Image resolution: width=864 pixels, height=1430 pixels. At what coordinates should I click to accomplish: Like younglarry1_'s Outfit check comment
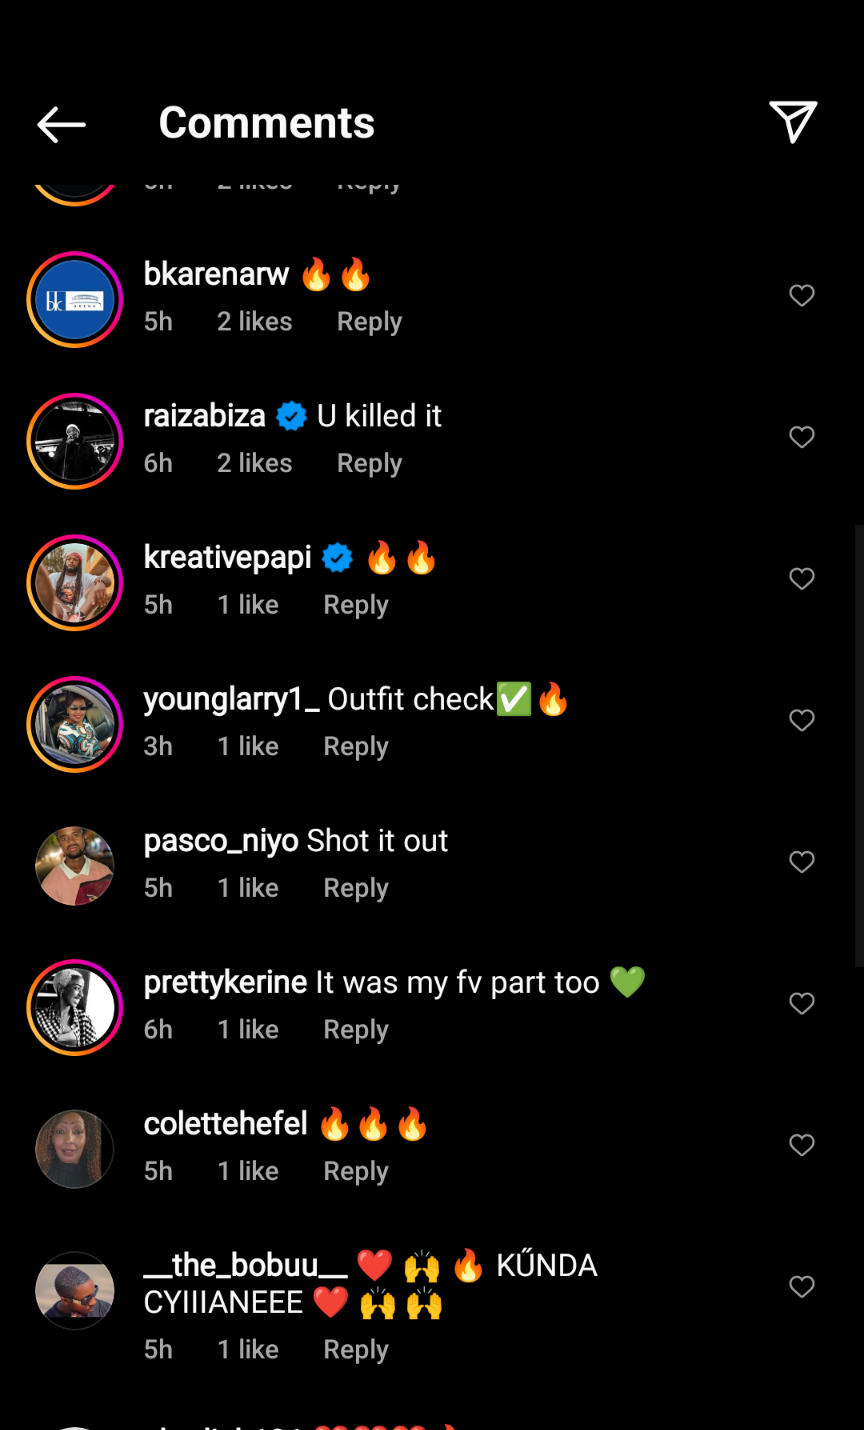802,721
